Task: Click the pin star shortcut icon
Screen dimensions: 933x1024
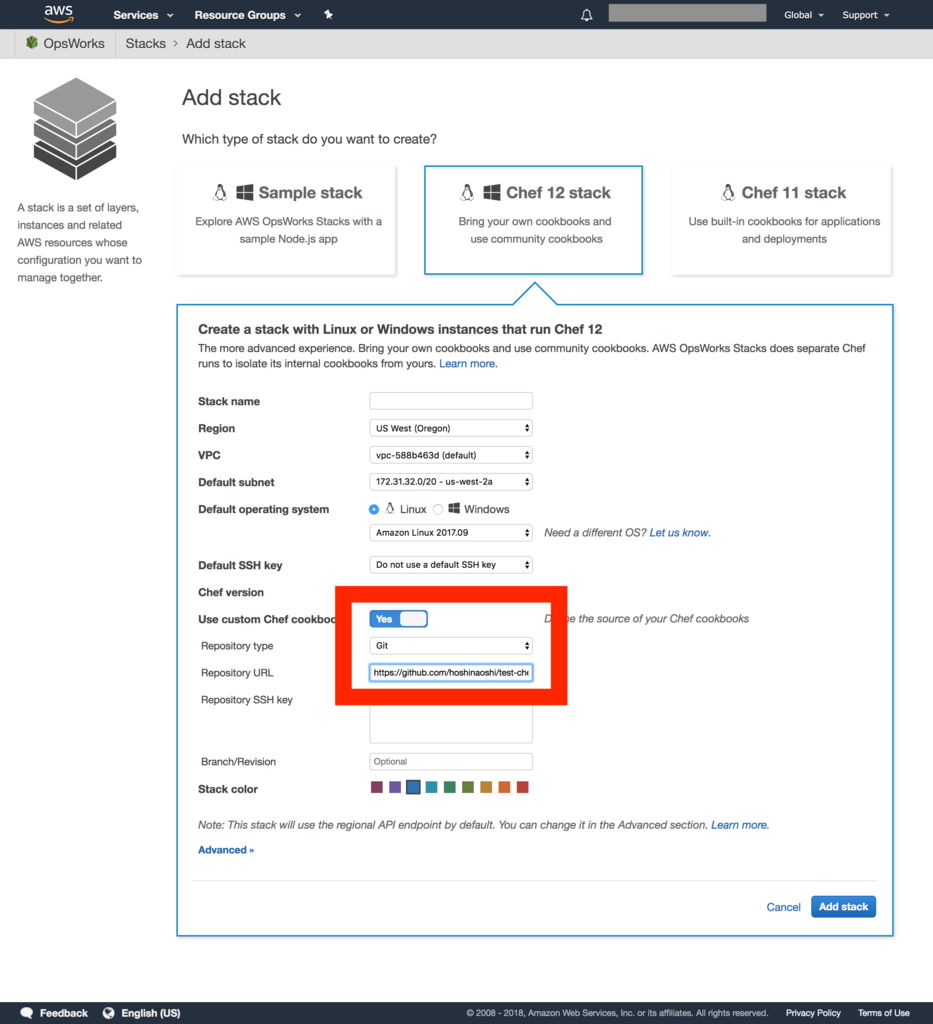Action: pyautogui.click(x=328, y=14)
